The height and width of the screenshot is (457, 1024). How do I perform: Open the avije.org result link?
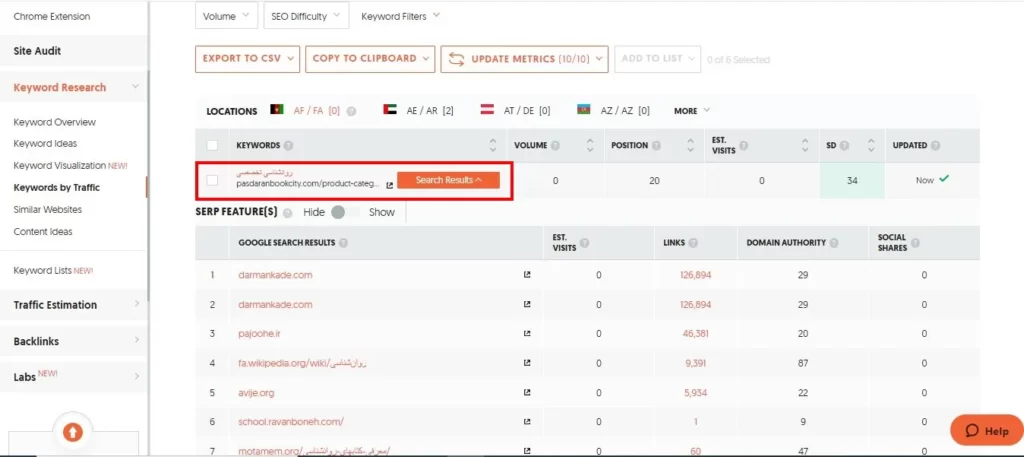(256, 392)
